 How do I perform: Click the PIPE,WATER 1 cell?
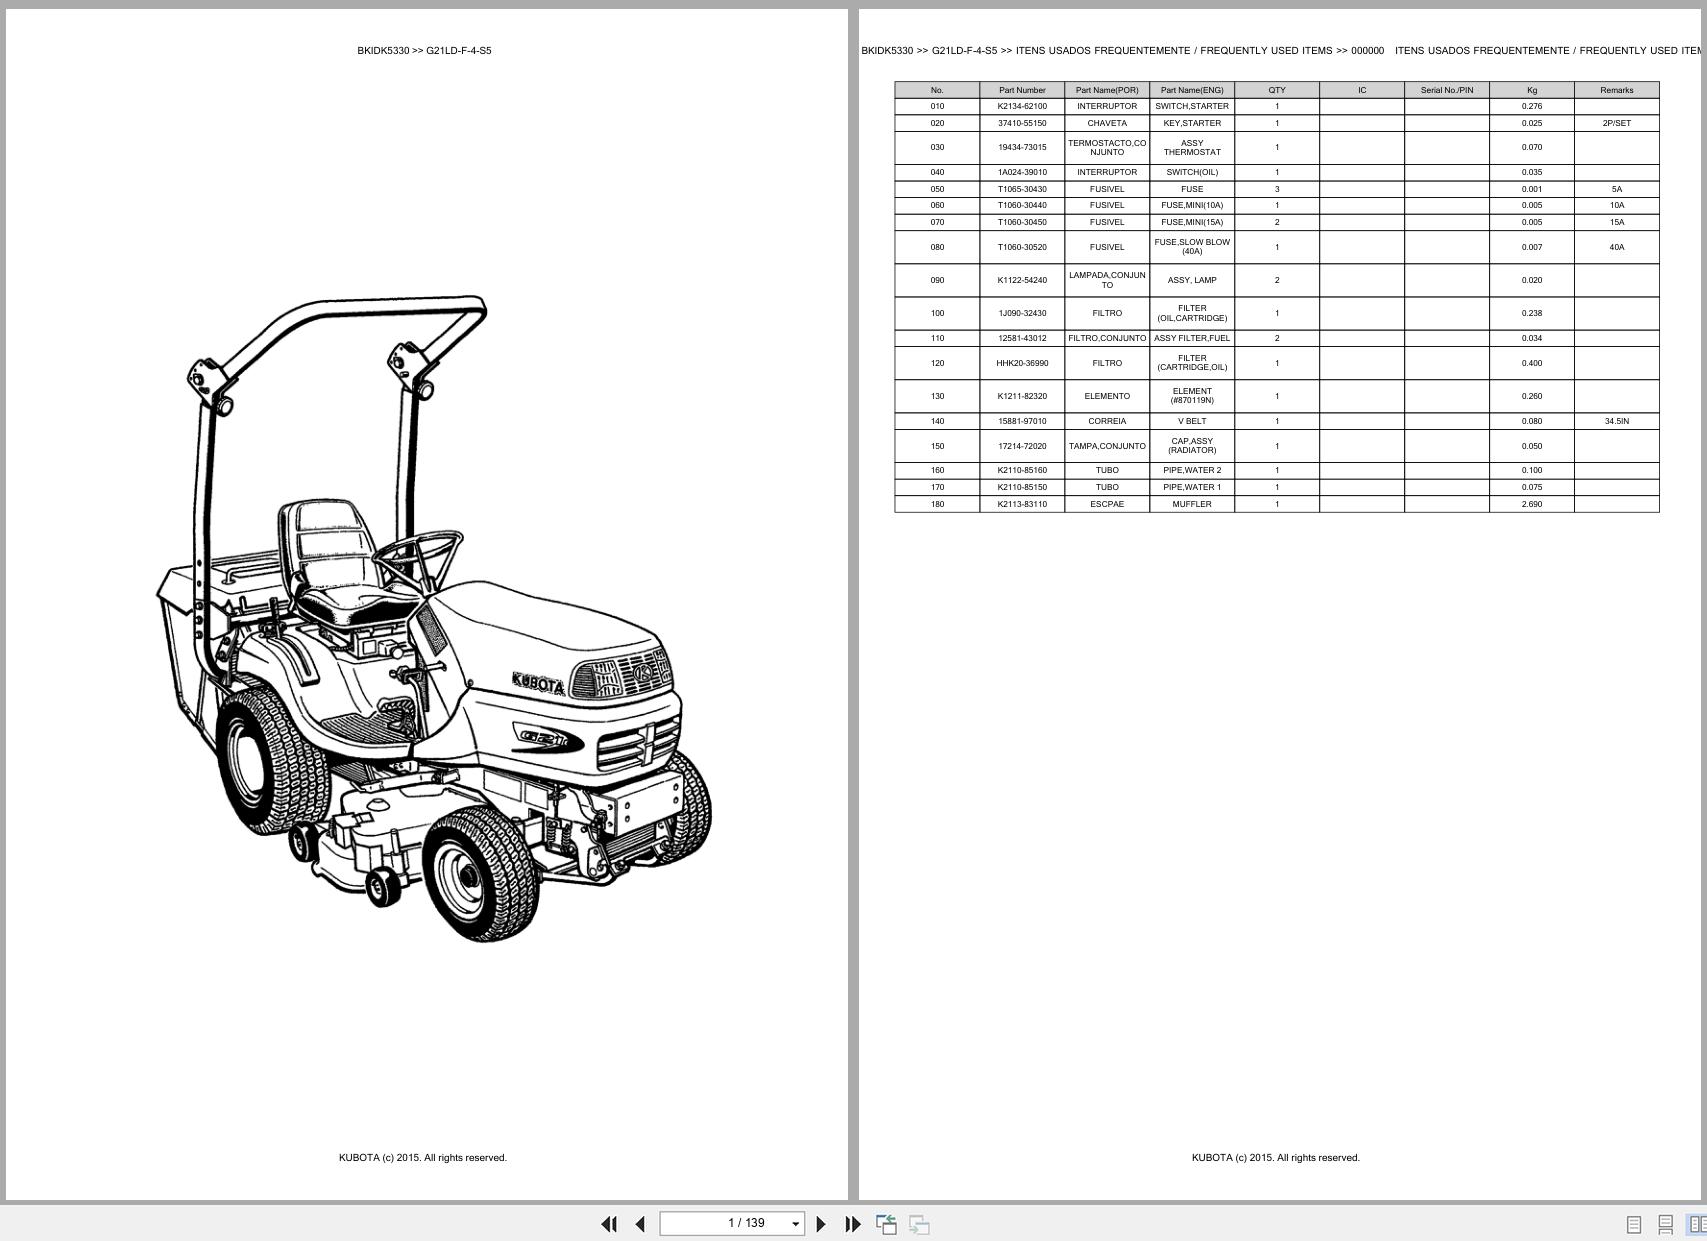tap(1192, 487)
